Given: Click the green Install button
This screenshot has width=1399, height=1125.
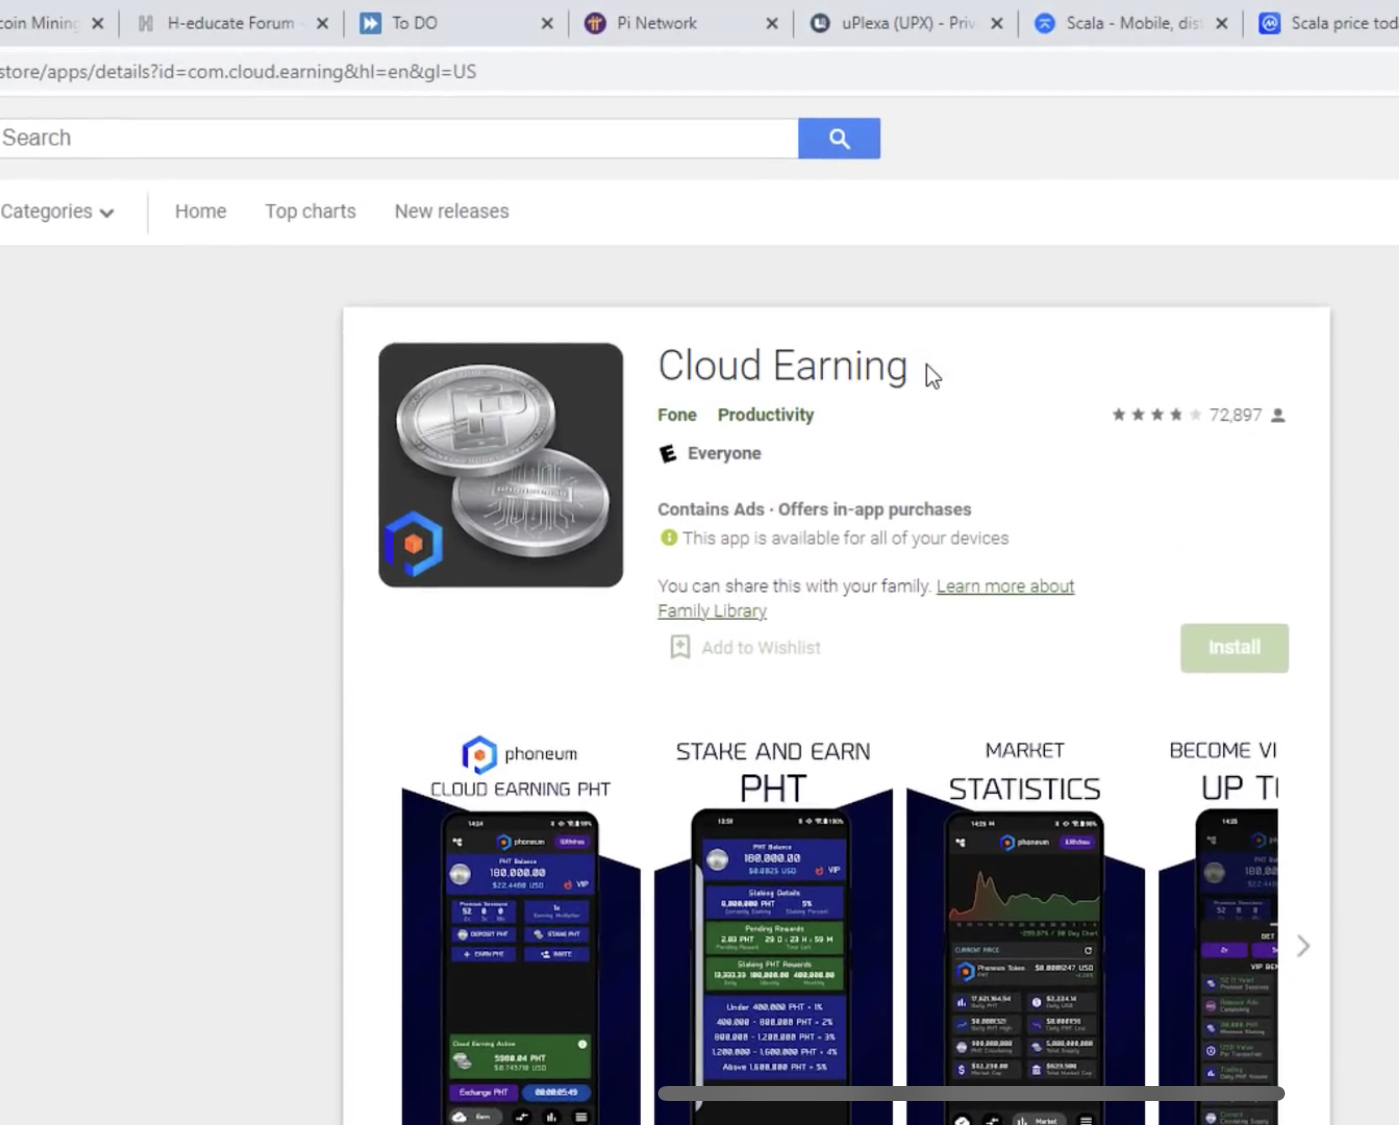Looking at the screenshot, I should point(1234,648).
